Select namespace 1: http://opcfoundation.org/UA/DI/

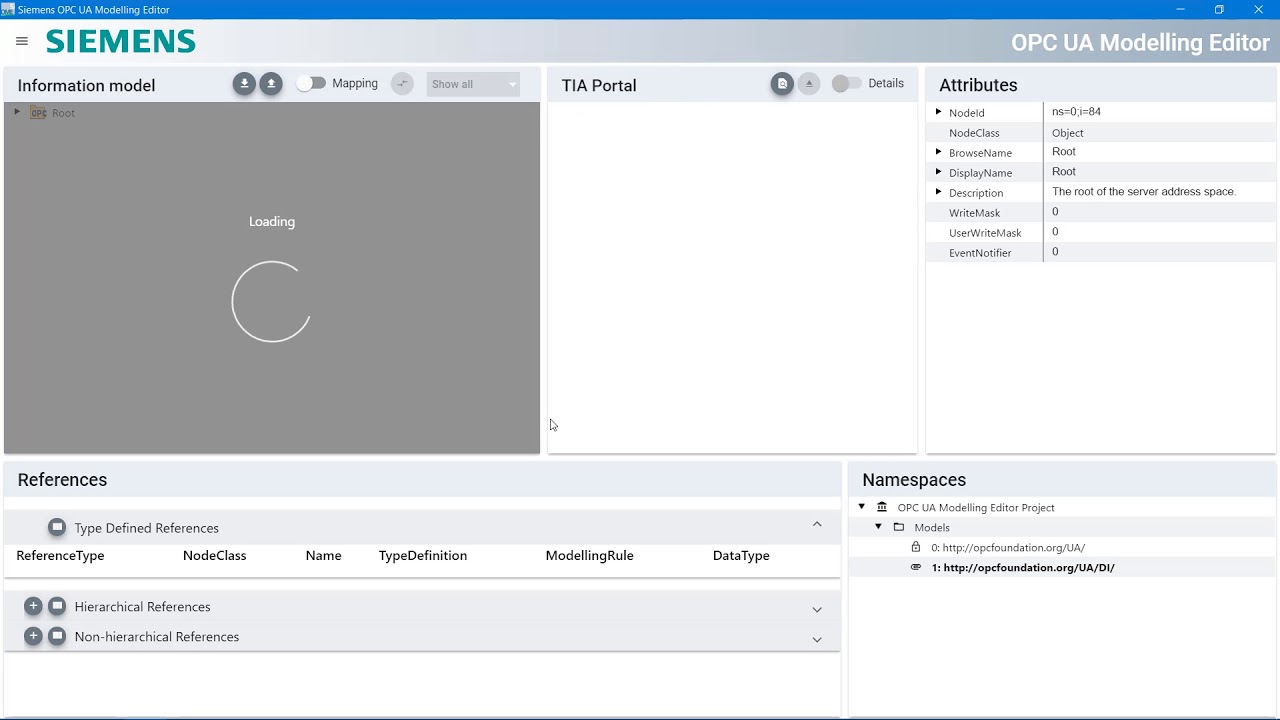click(x=1023, y=567)
